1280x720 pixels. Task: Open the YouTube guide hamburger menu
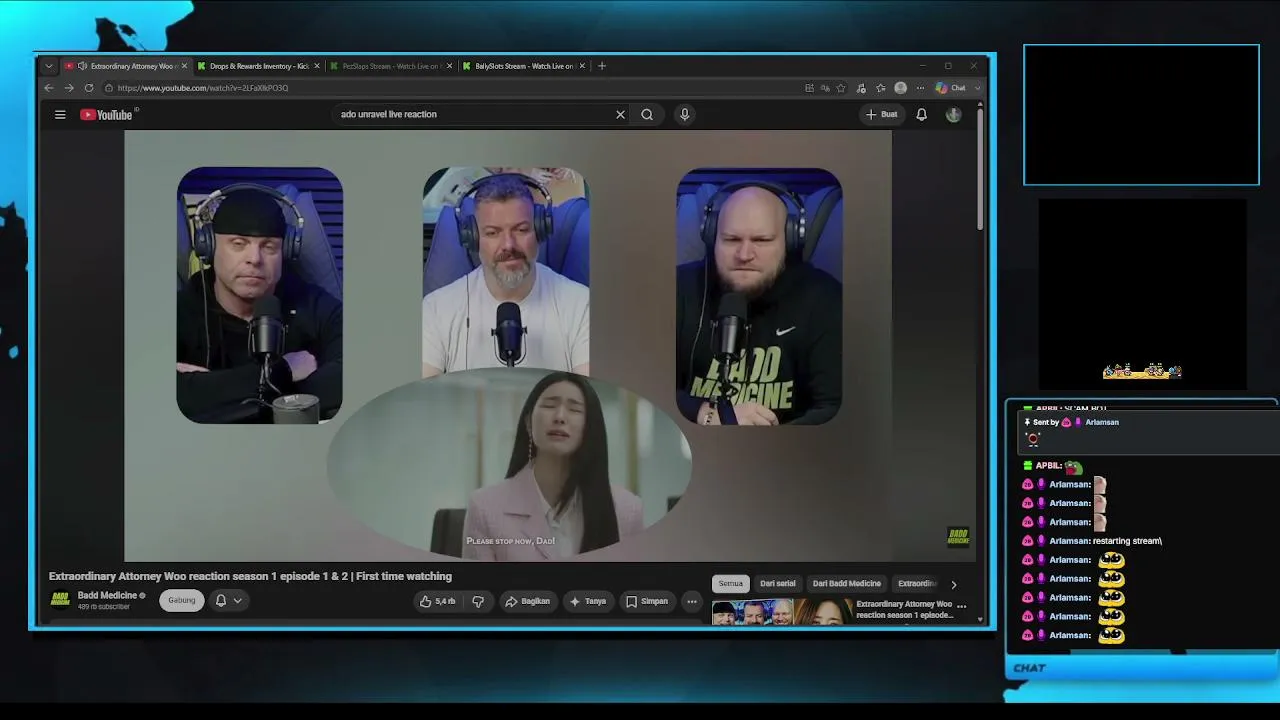[x=60, y=114]
